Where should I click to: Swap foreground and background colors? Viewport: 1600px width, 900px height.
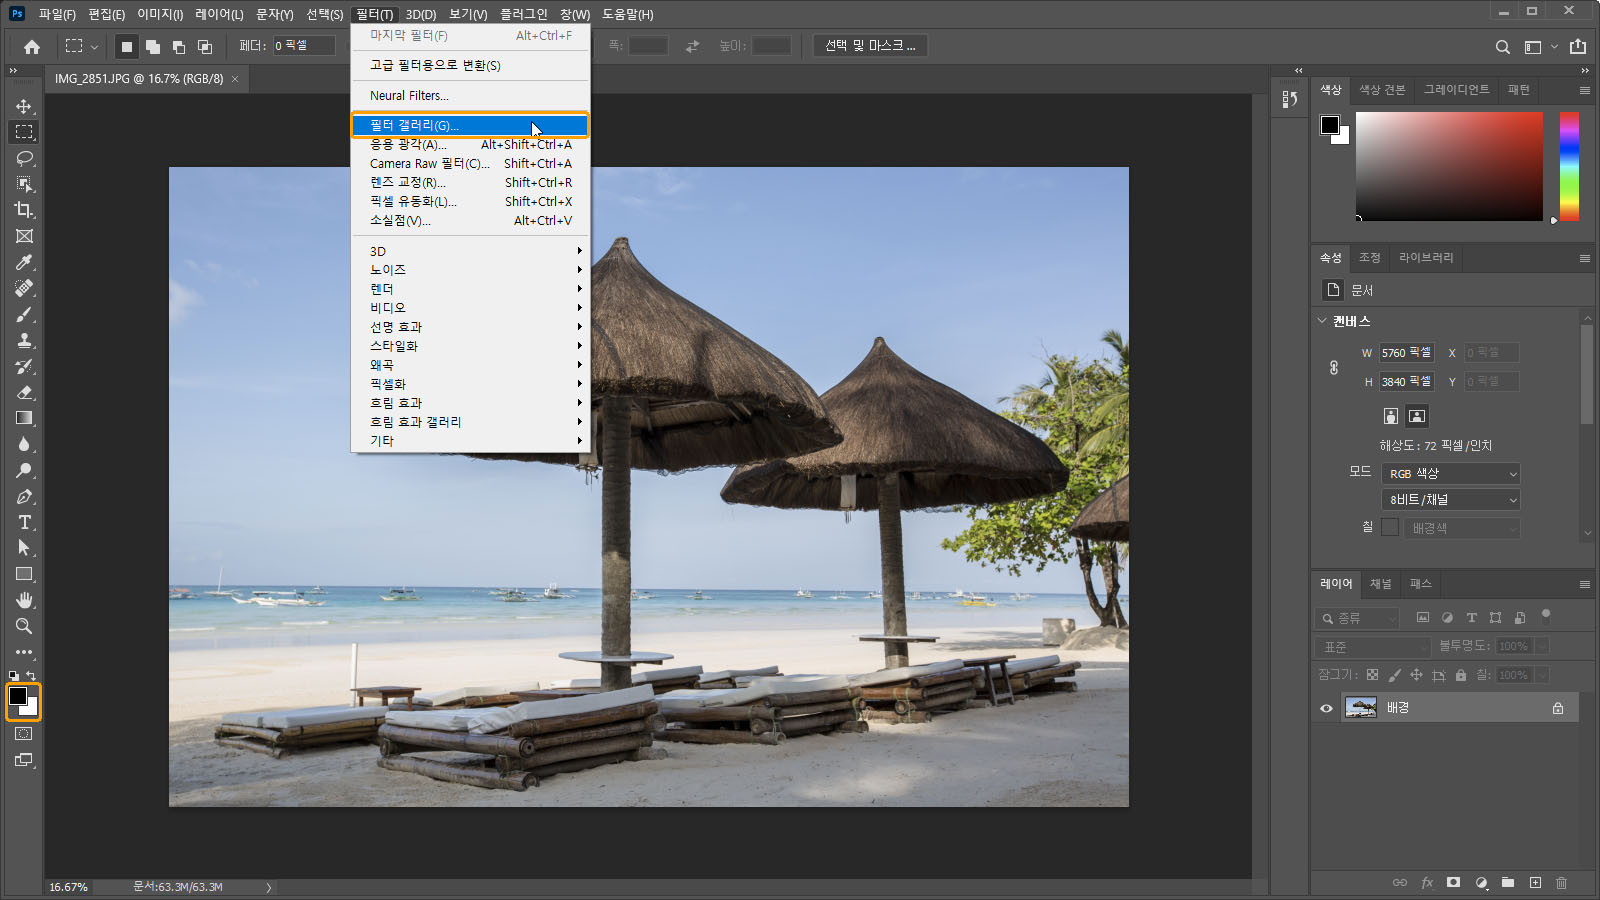click(31, 676)
